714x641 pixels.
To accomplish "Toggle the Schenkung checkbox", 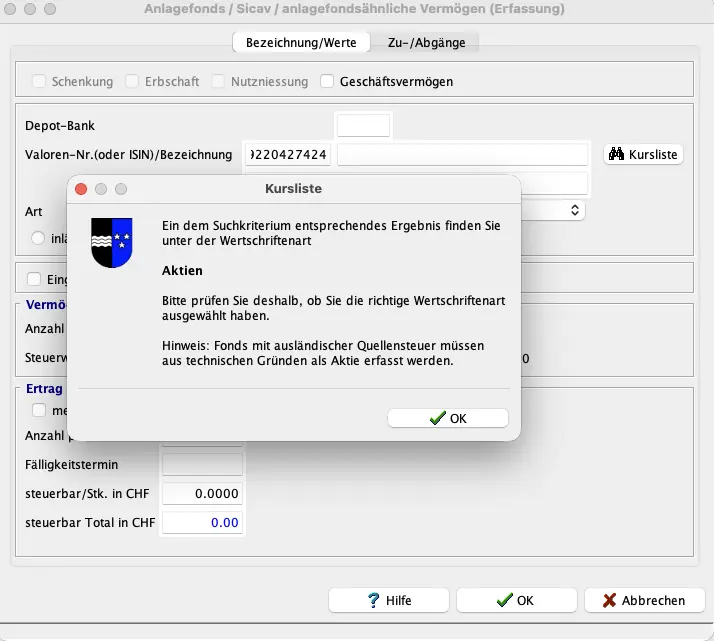I will [39, 81].
